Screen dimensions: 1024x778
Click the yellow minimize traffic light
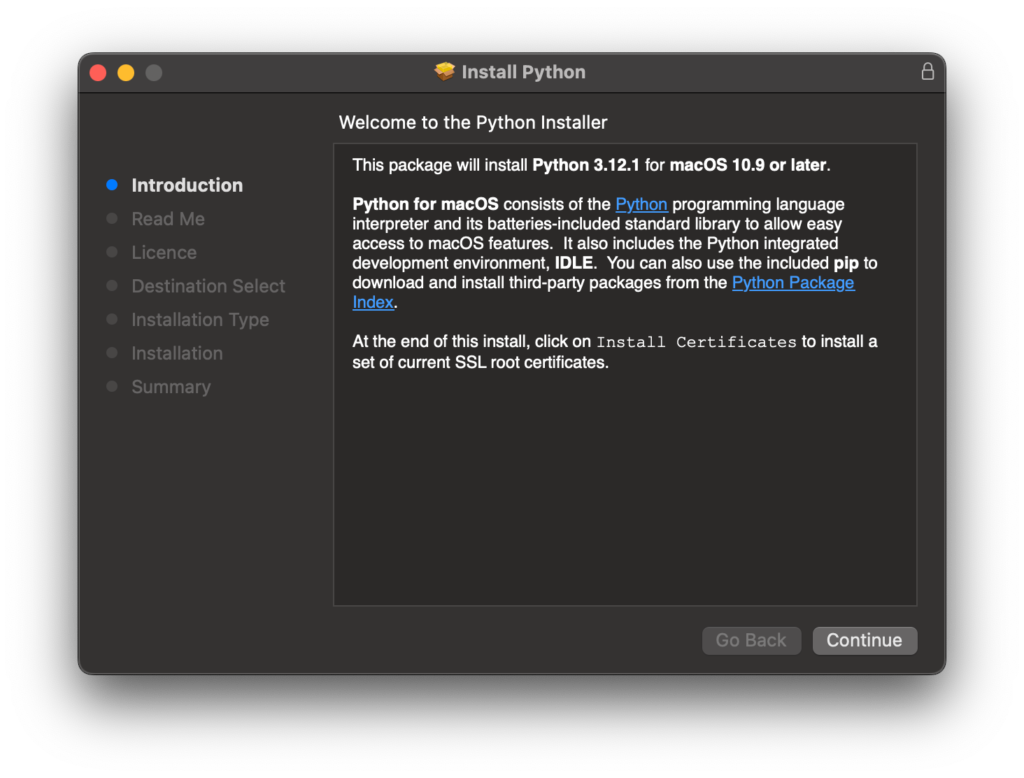pos(125,72)
